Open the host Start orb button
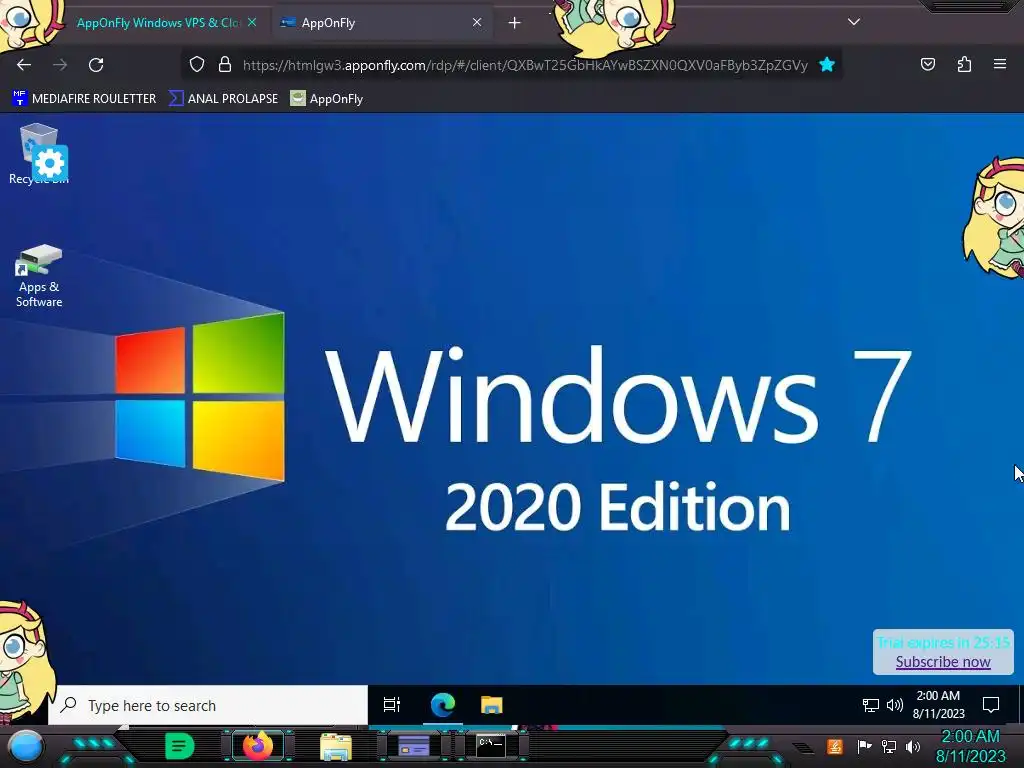The width and height of the screenshot is (1024, 768). (25, 746)
